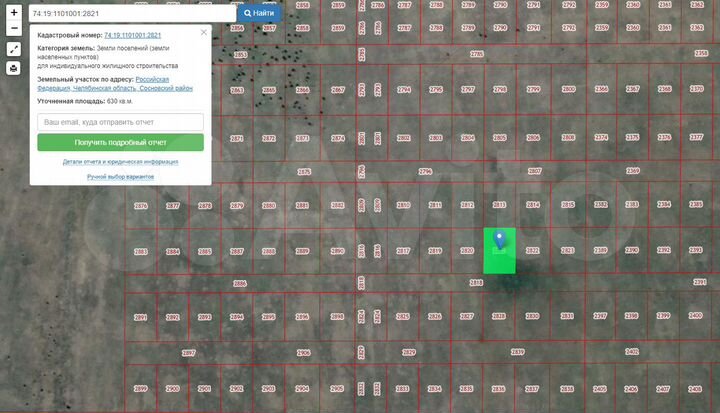
Task: Open Детали отчета и юридическая информация link
Action: click(x=120, y=161)
